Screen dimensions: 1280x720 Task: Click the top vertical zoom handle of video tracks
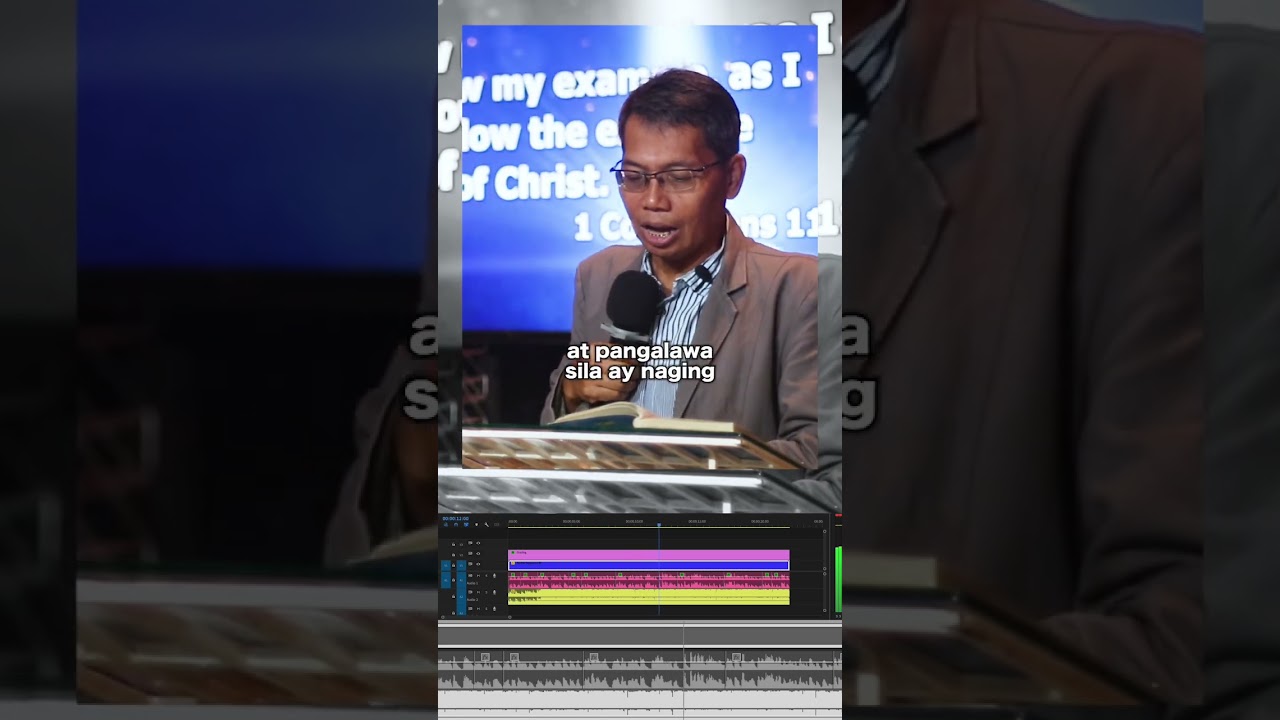pyautogui.click(x=824, y=531)
